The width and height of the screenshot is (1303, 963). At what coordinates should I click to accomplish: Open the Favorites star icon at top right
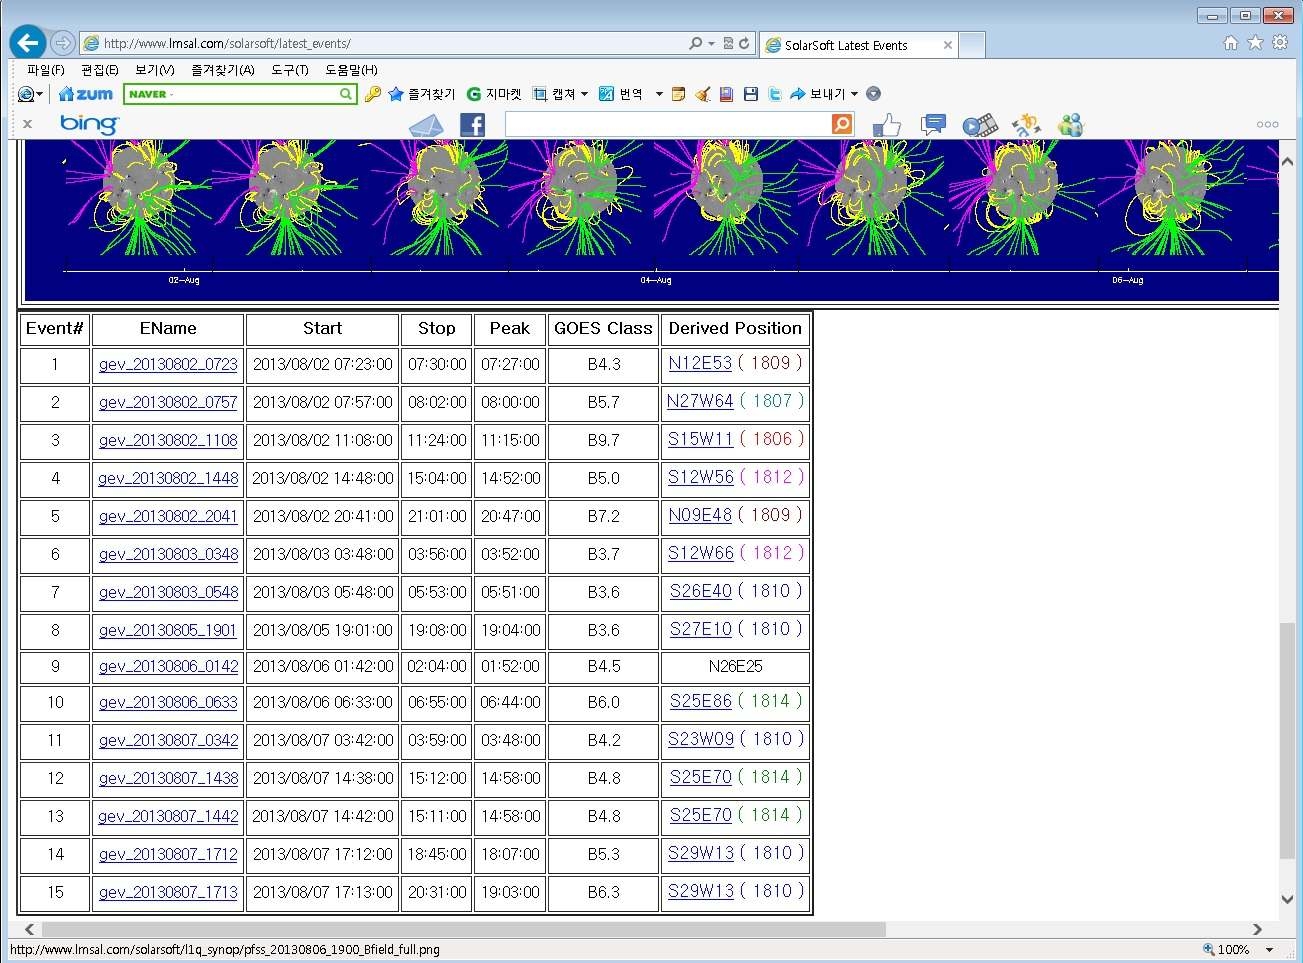(1255, 43)
